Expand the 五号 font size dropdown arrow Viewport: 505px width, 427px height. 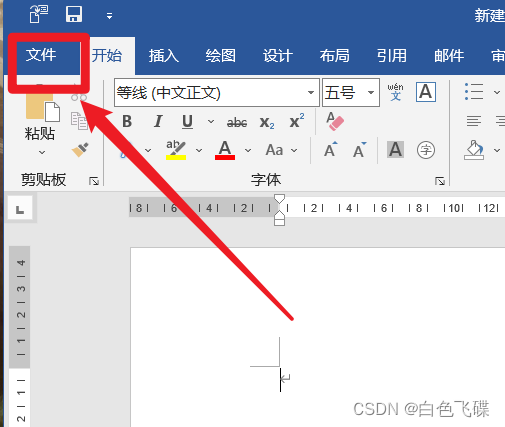pos(371,92)
